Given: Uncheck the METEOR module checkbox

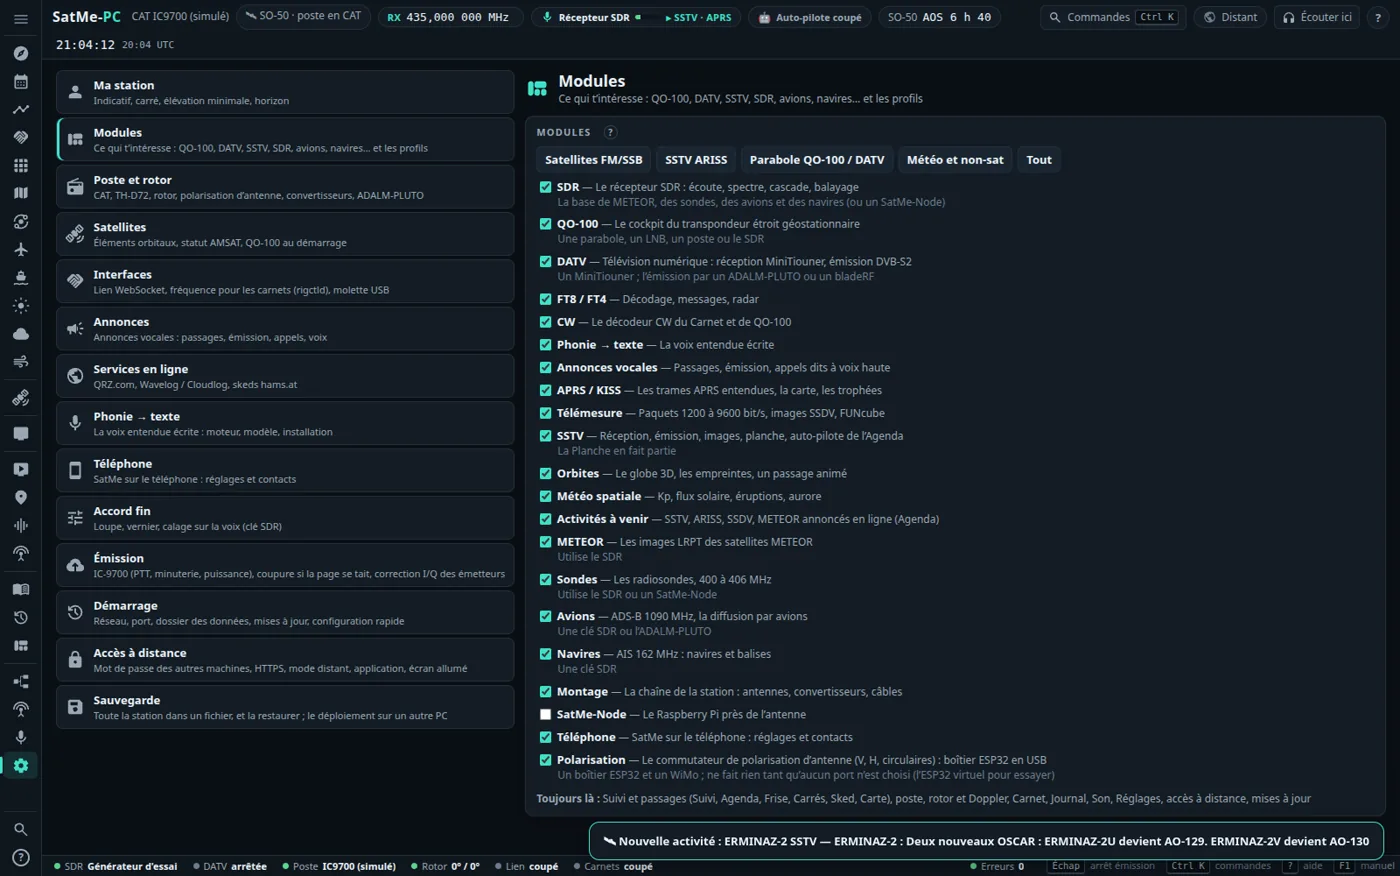Looking at the screenshot, I should (x=545, y=542).
